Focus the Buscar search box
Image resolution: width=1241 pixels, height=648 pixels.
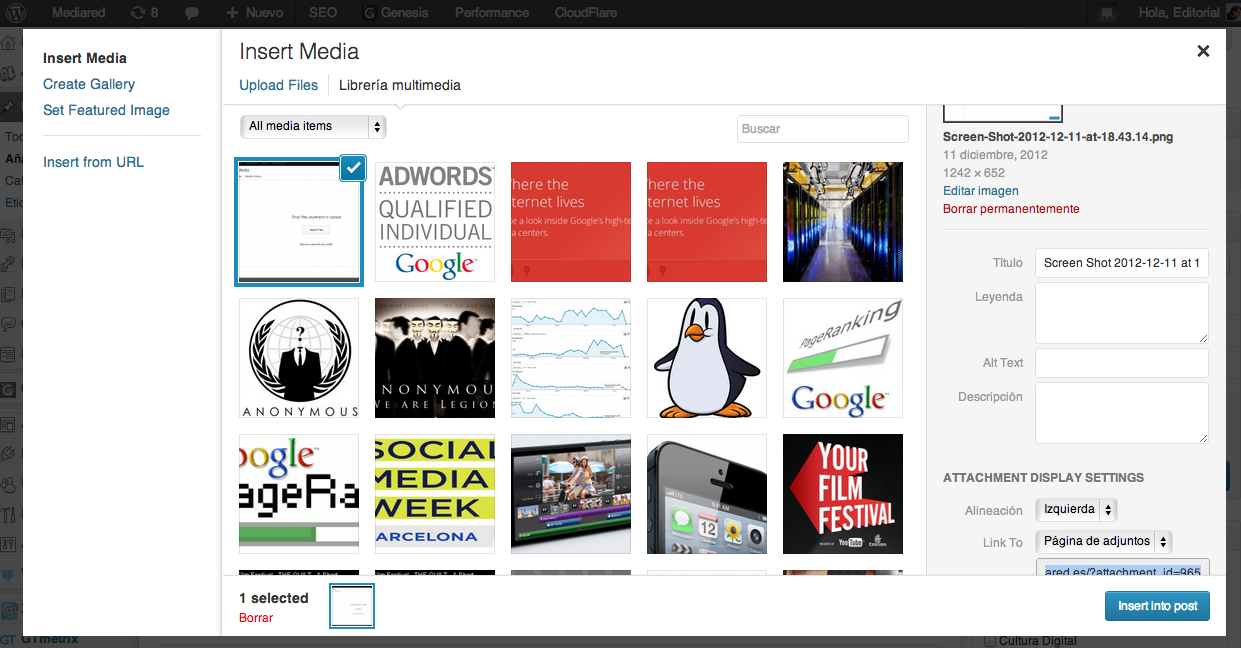tap(823, 129)
